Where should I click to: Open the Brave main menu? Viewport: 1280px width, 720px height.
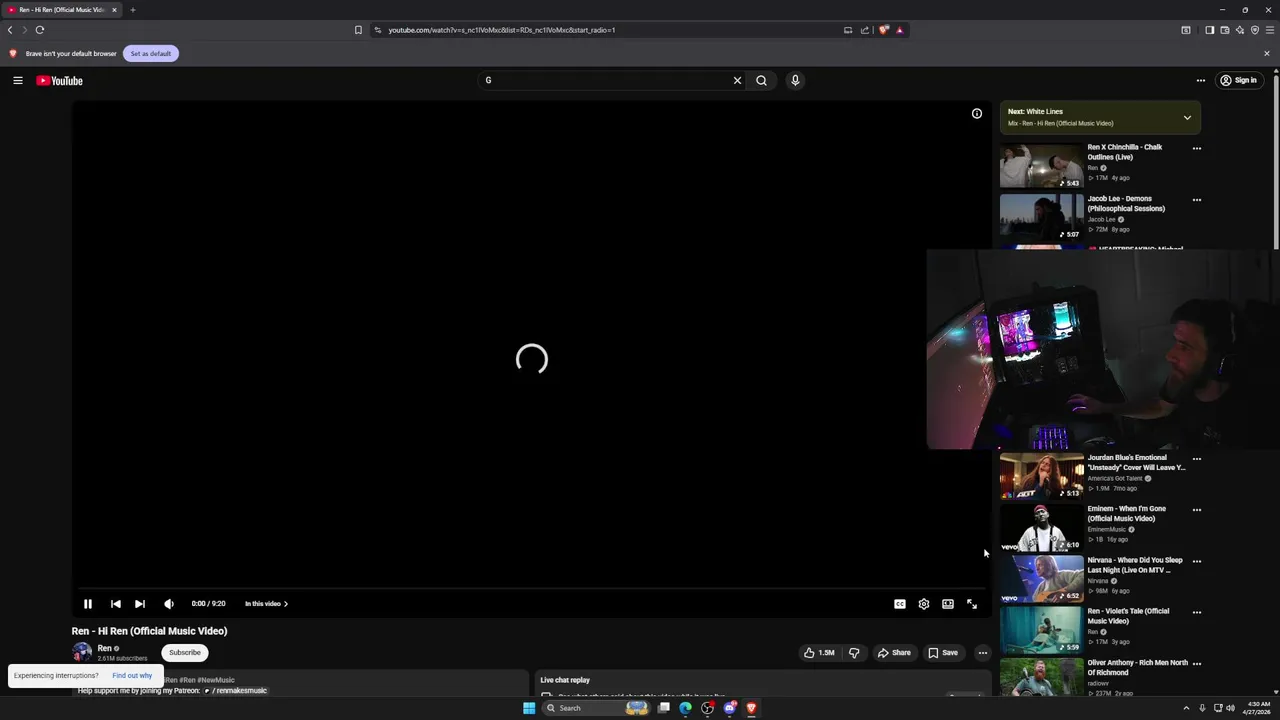(1270, 30)
